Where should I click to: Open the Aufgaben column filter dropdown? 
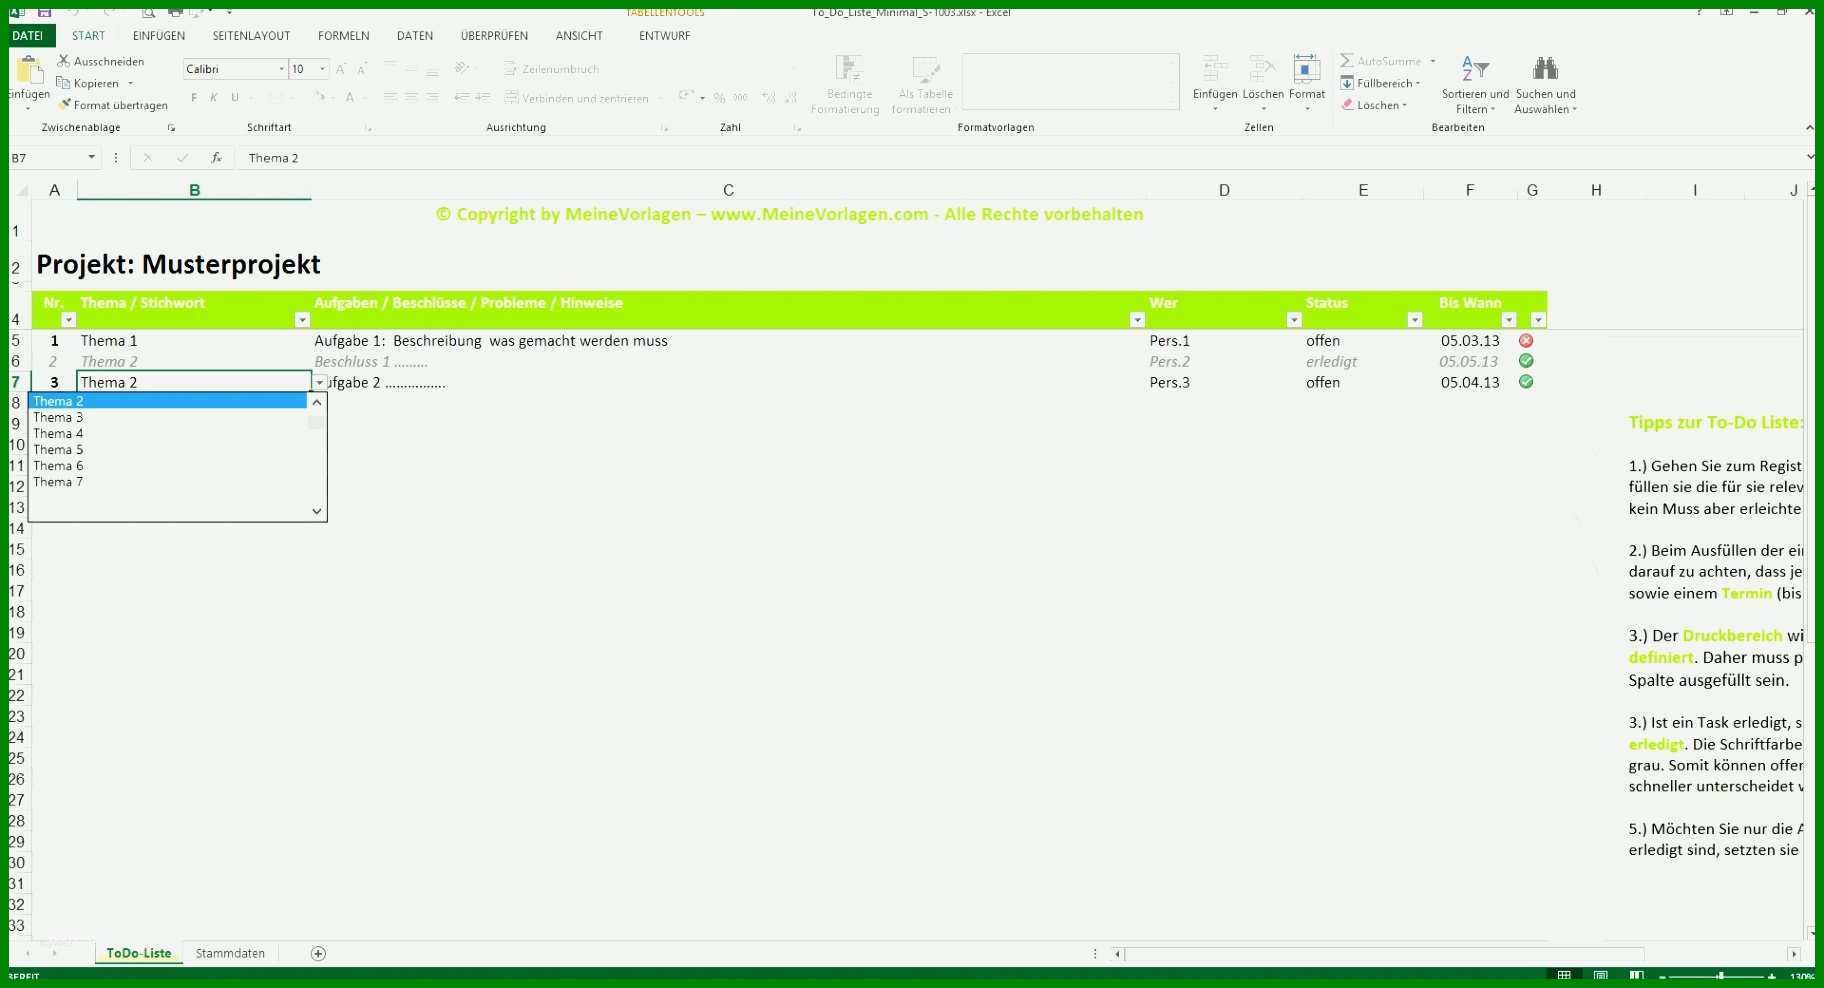1137,320
